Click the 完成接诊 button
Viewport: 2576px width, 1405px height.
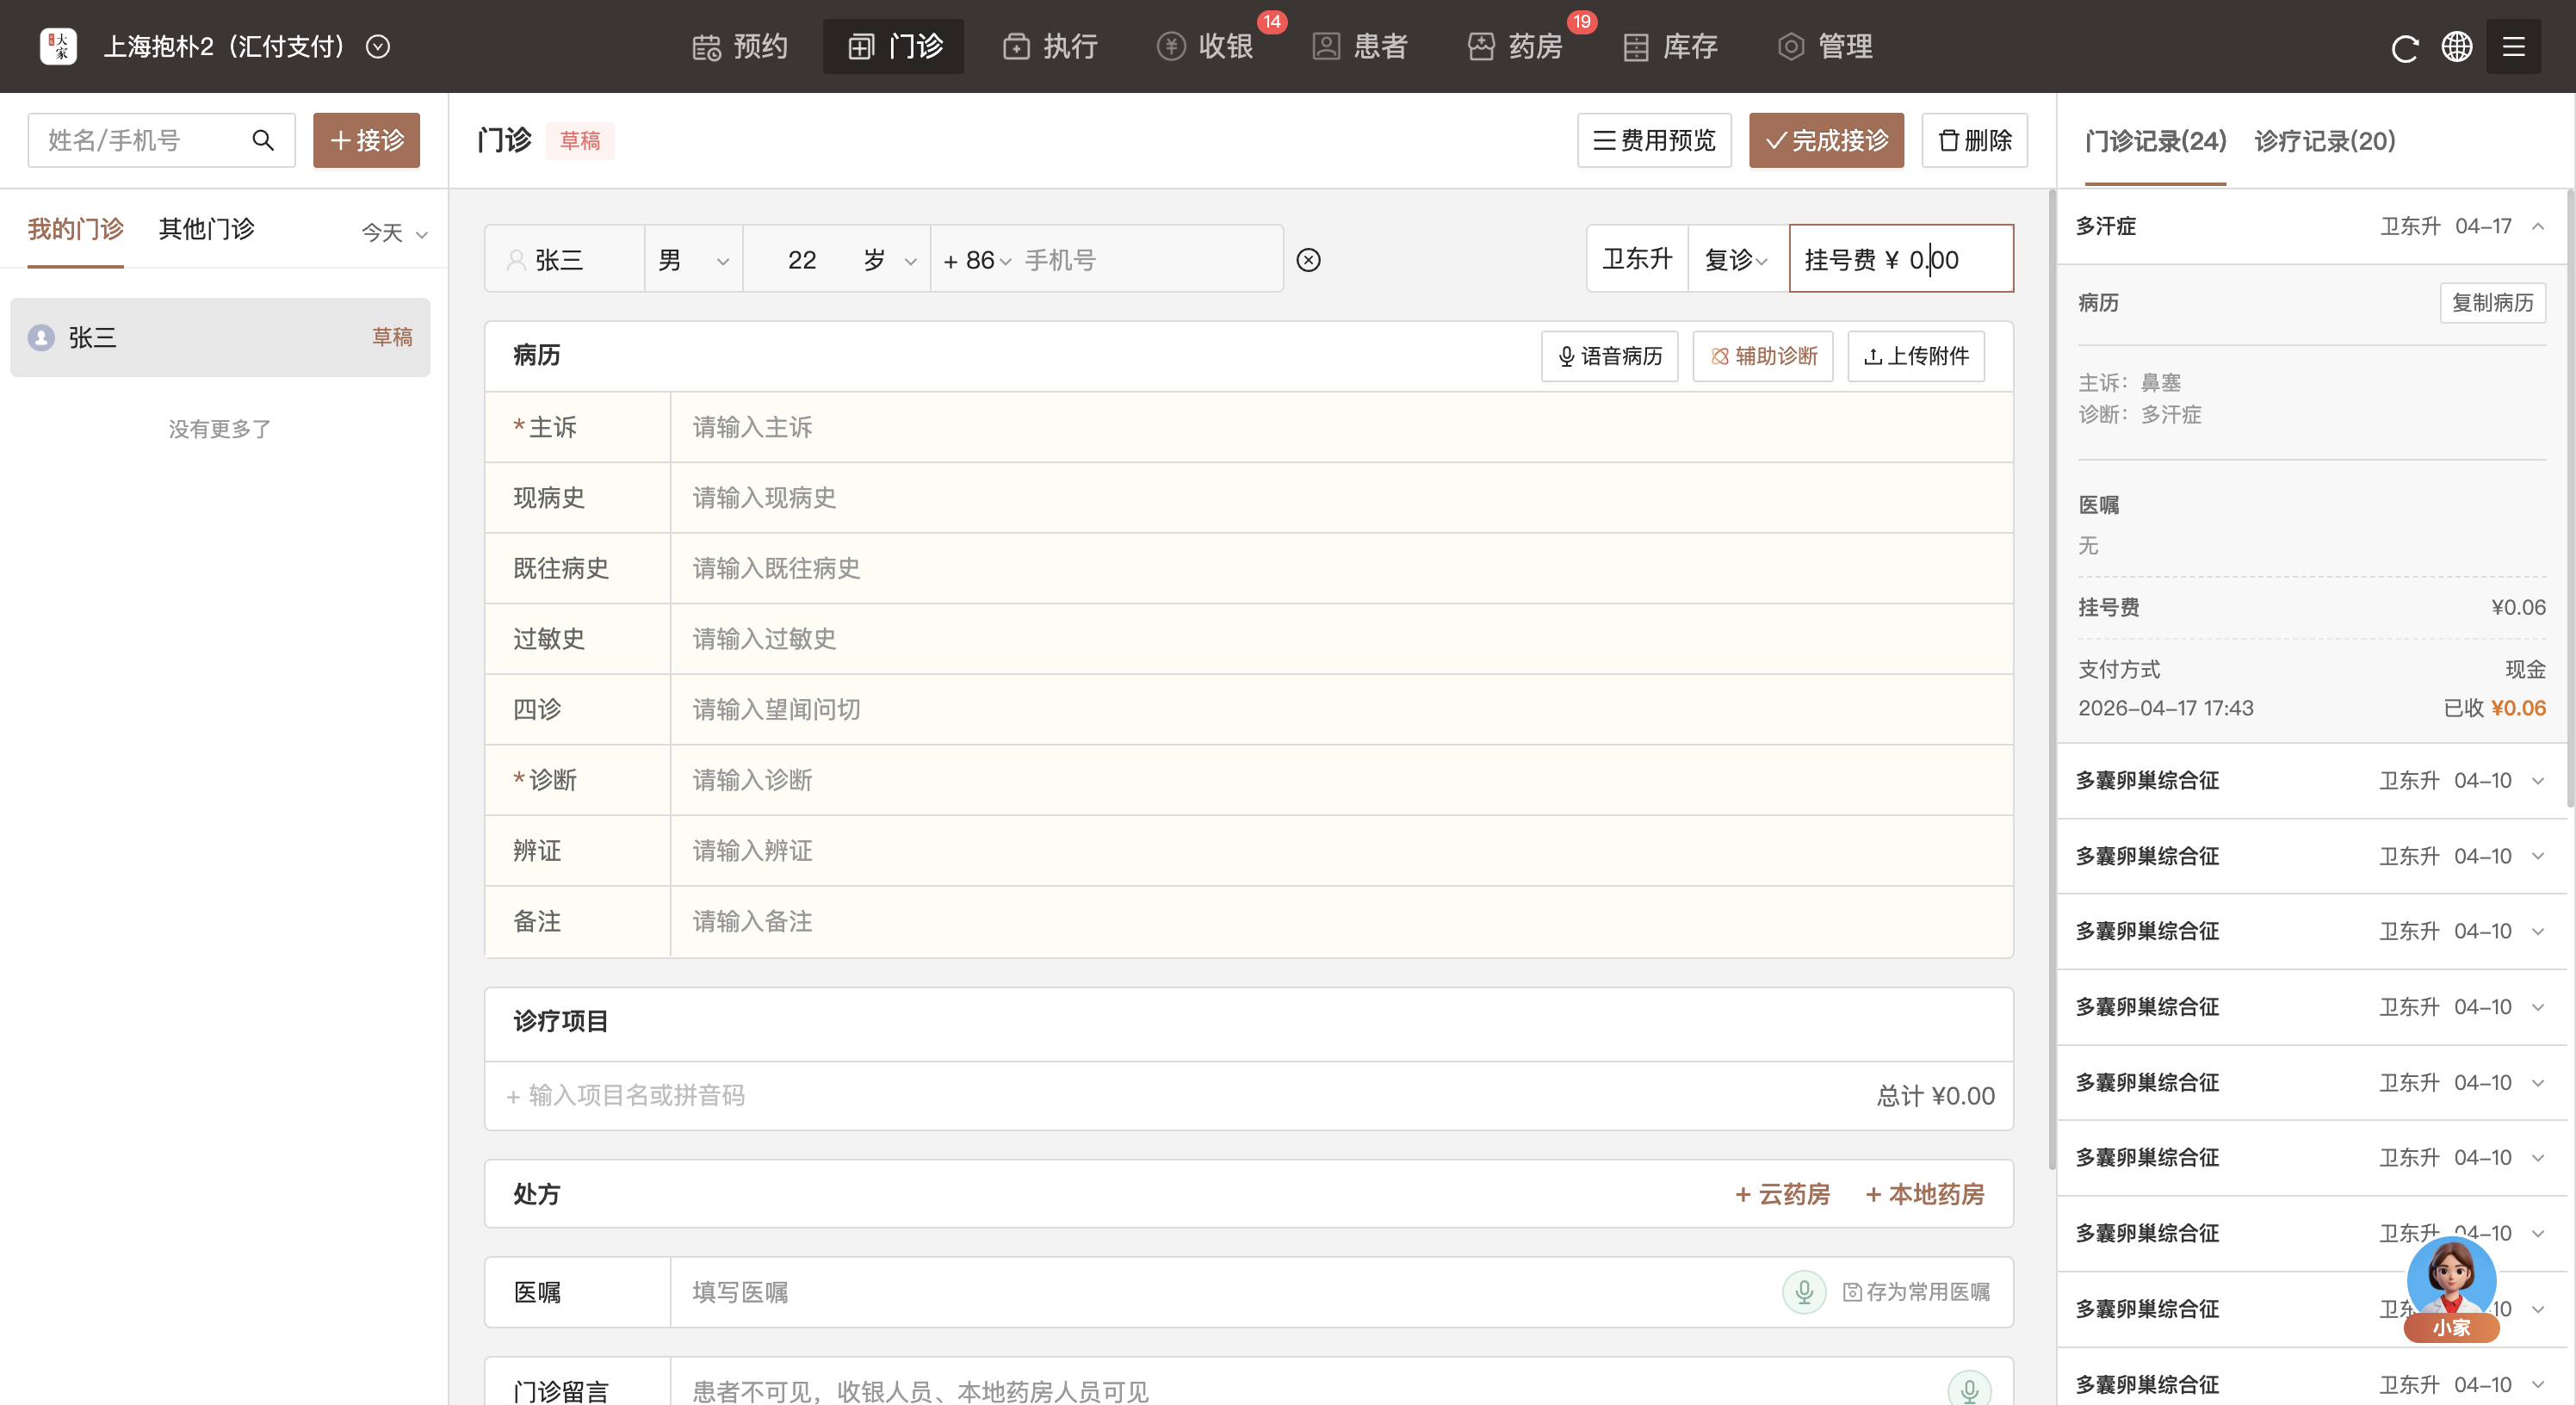pos(1826,140)
